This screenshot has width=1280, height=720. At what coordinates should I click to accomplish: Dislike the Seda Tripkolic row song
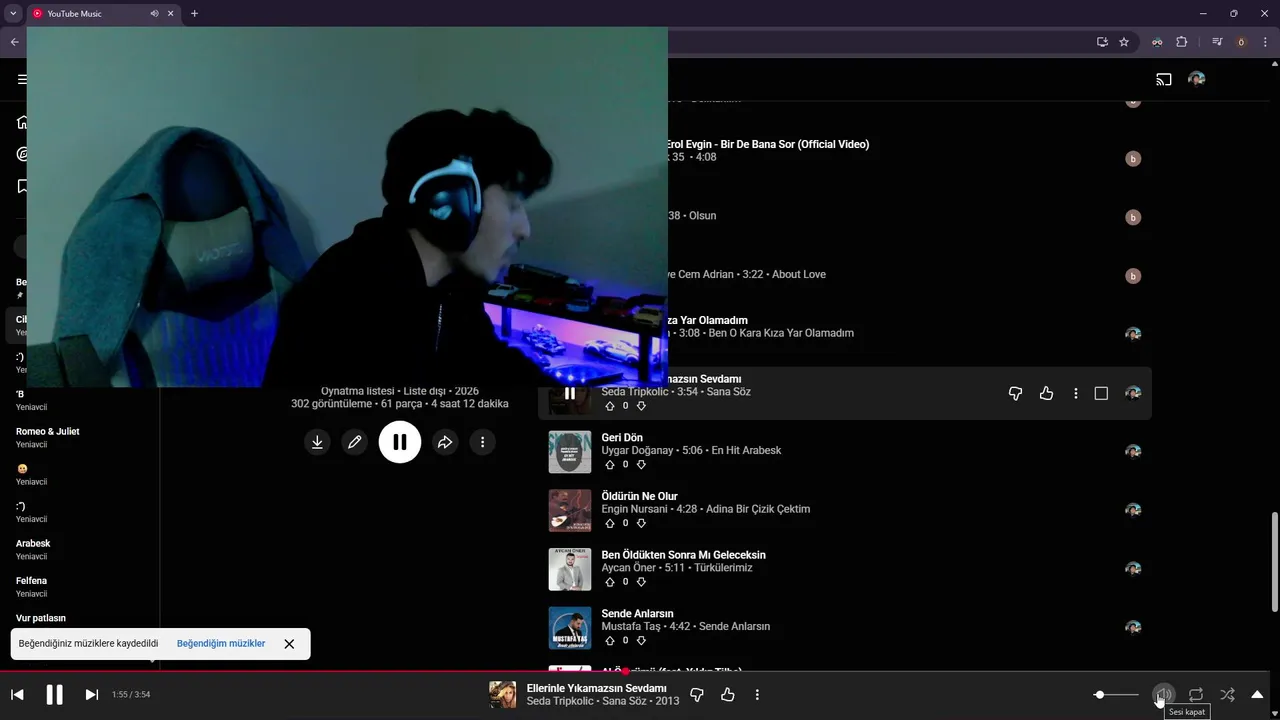point(1015,394)
